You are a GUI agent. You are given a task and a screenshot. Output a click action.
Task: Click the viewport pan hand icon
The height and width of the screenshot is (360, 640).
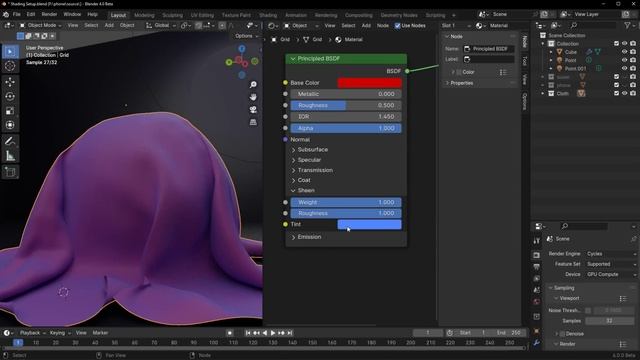(x=253, y=97)
